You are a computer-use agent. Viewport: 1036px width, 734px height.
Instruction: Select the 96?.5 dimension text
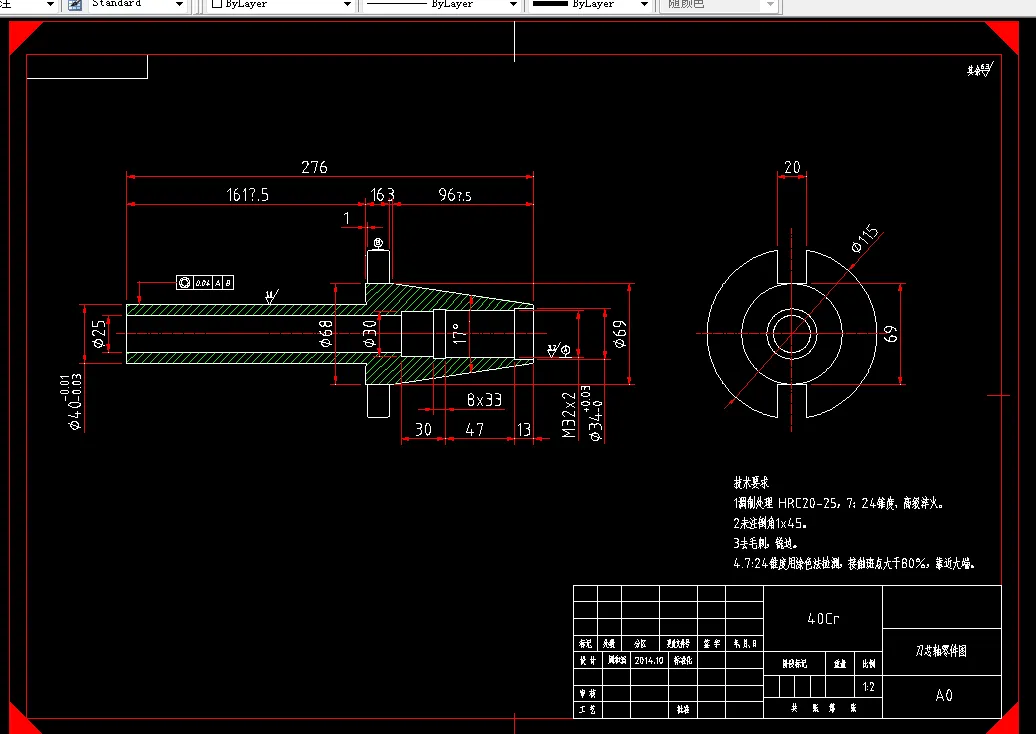[x=455, y=195]
